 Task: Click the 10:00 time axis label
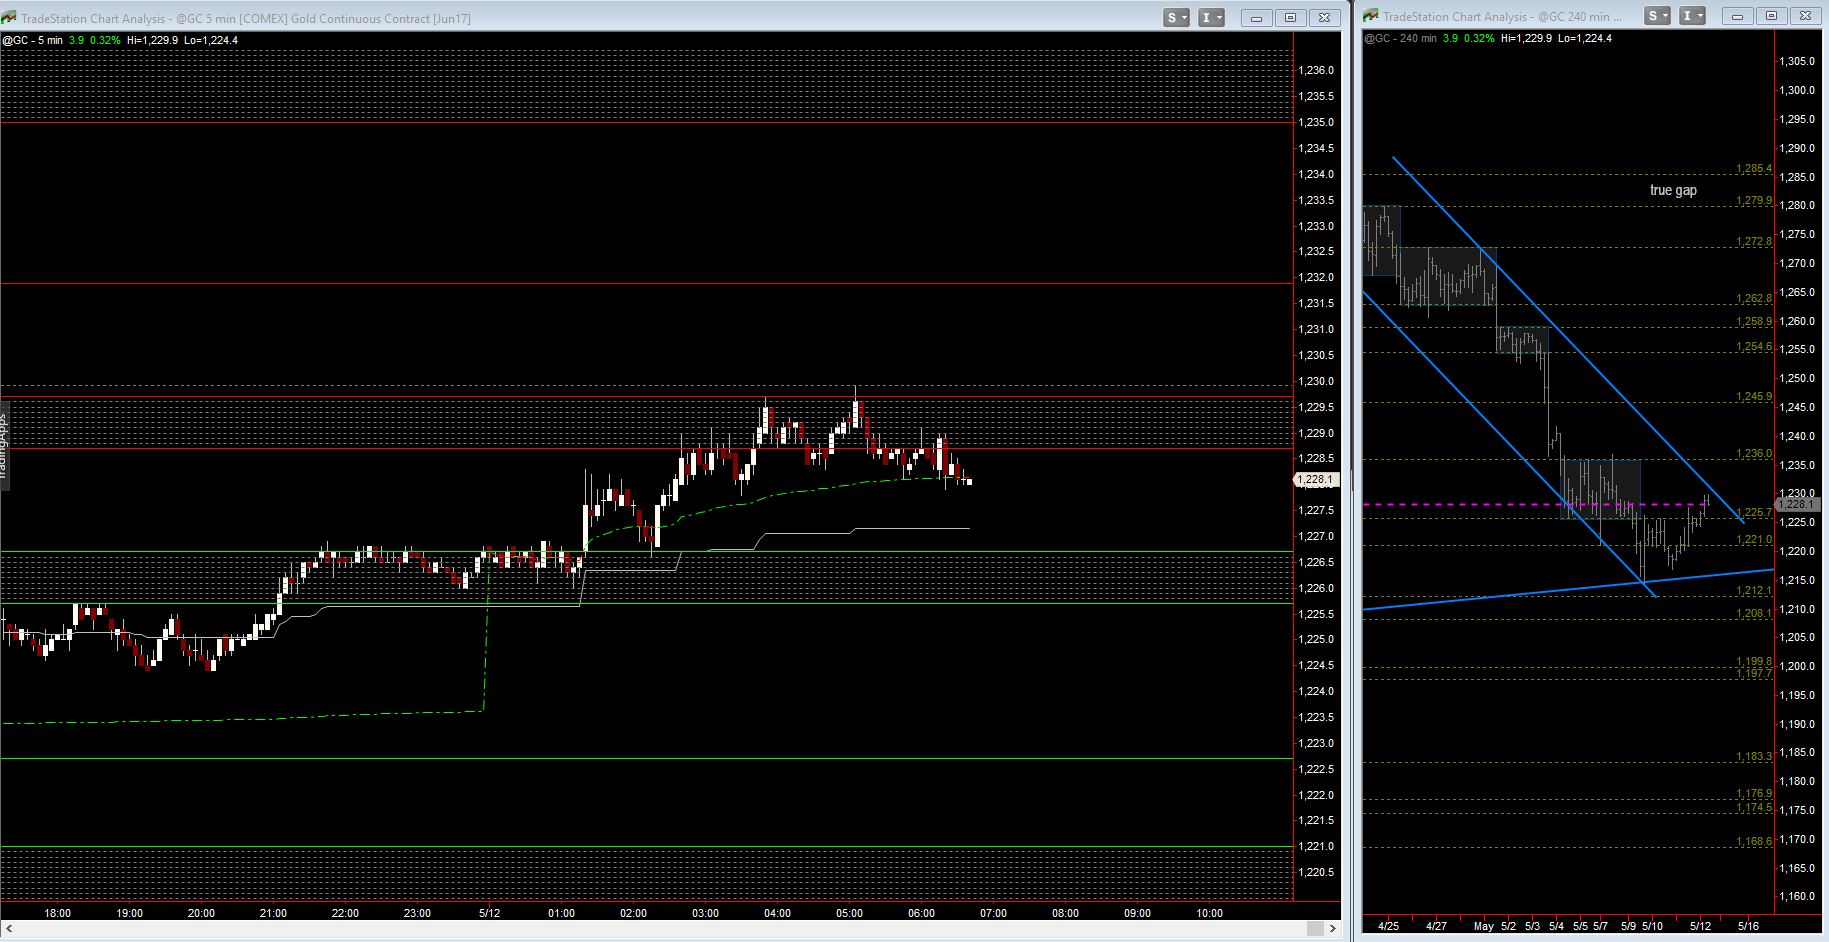click(1209, 913)
